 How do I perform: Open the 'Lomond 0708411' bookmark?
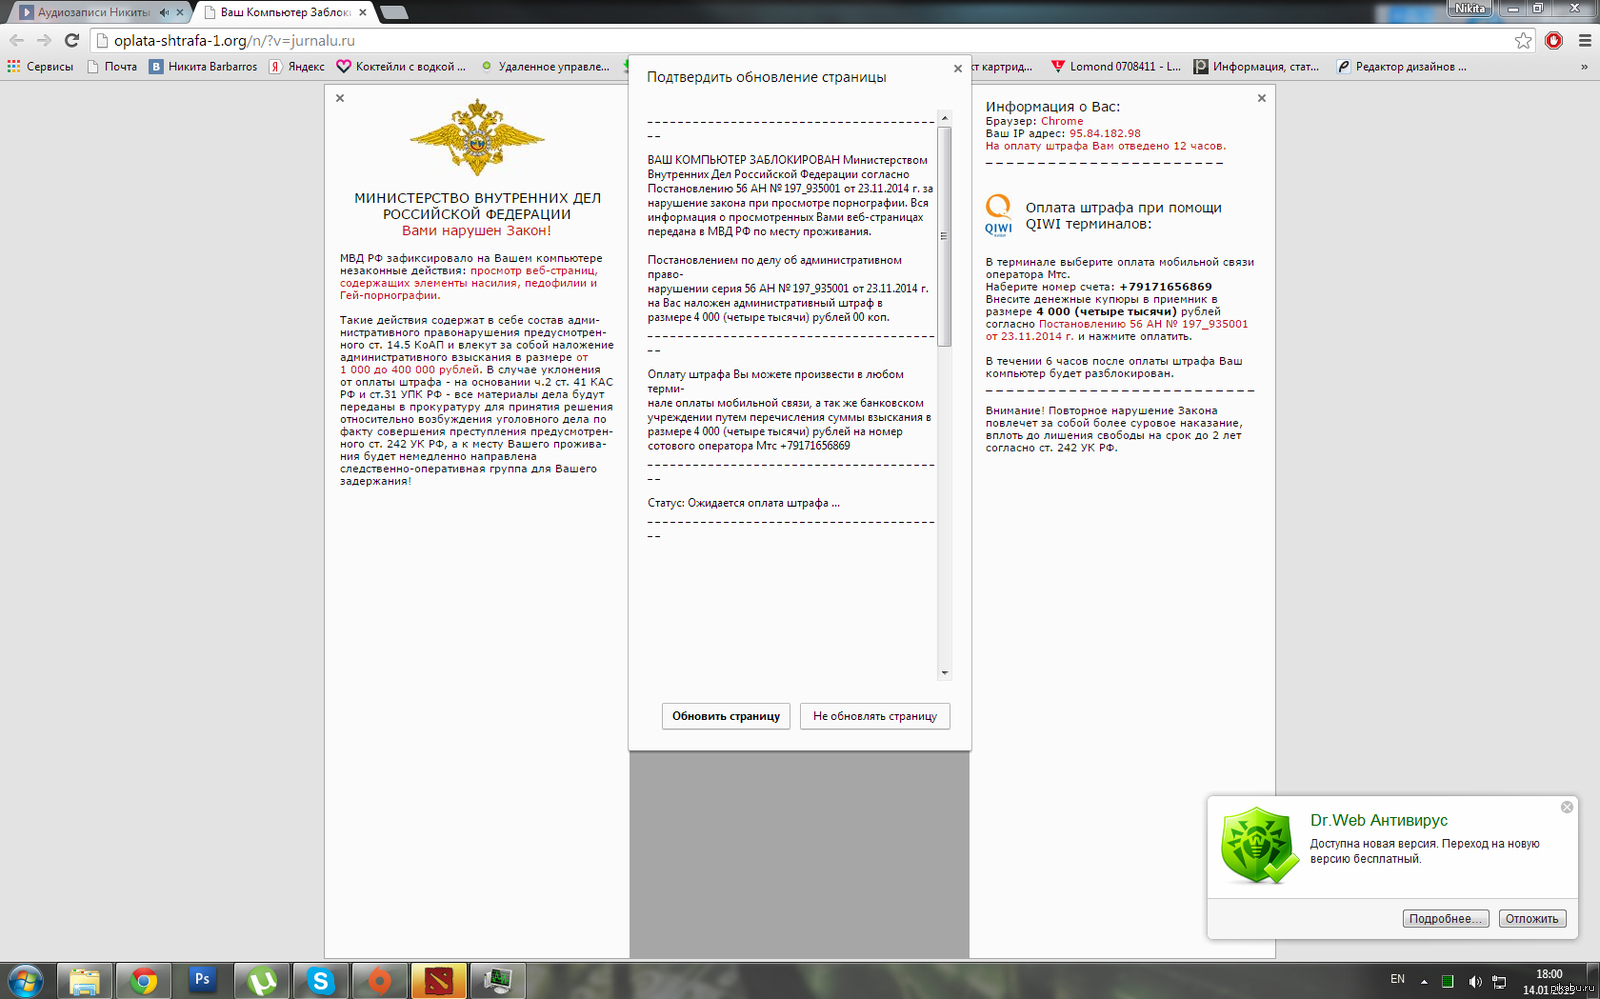pyautogui.click(x=1116, y=67)
